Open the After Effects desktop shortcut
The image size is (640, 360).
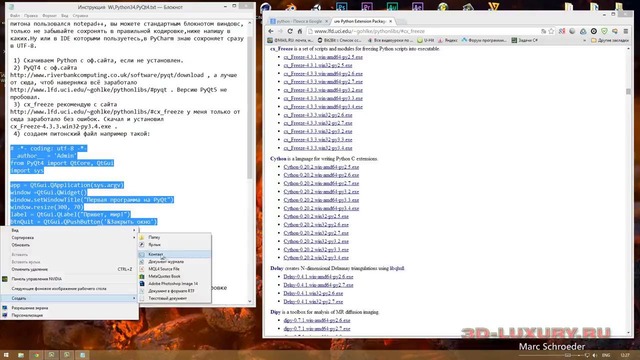pos(418,6)
